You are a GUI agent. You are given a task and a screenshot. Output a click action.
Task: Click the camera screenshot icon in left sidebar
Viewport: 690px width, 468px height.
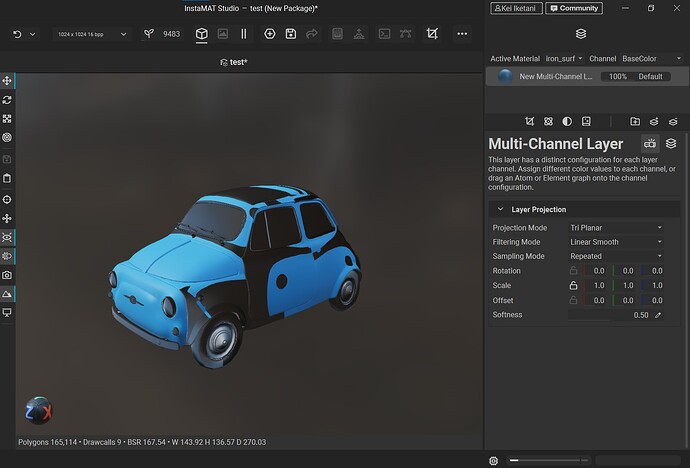(x=7, y=275)
